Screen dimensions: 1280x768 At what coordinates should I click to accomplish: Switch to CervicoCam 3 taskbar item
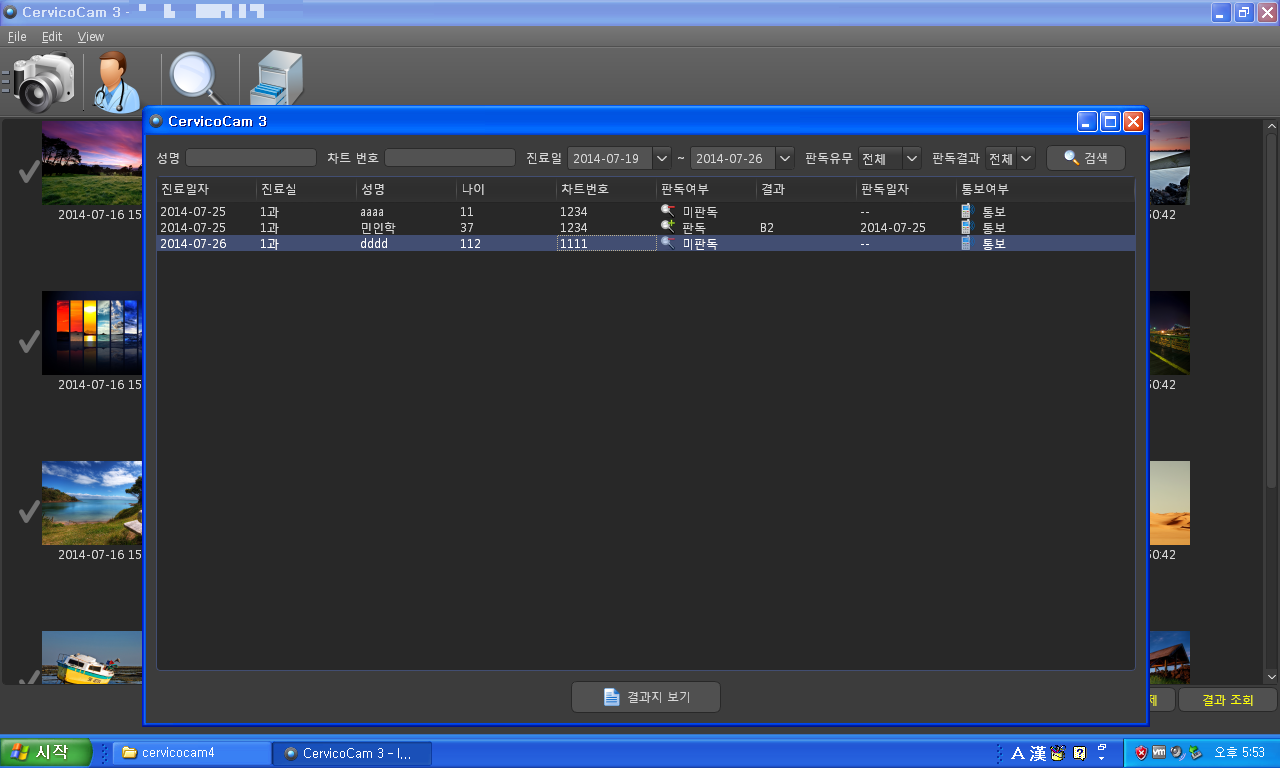[352, 753]
